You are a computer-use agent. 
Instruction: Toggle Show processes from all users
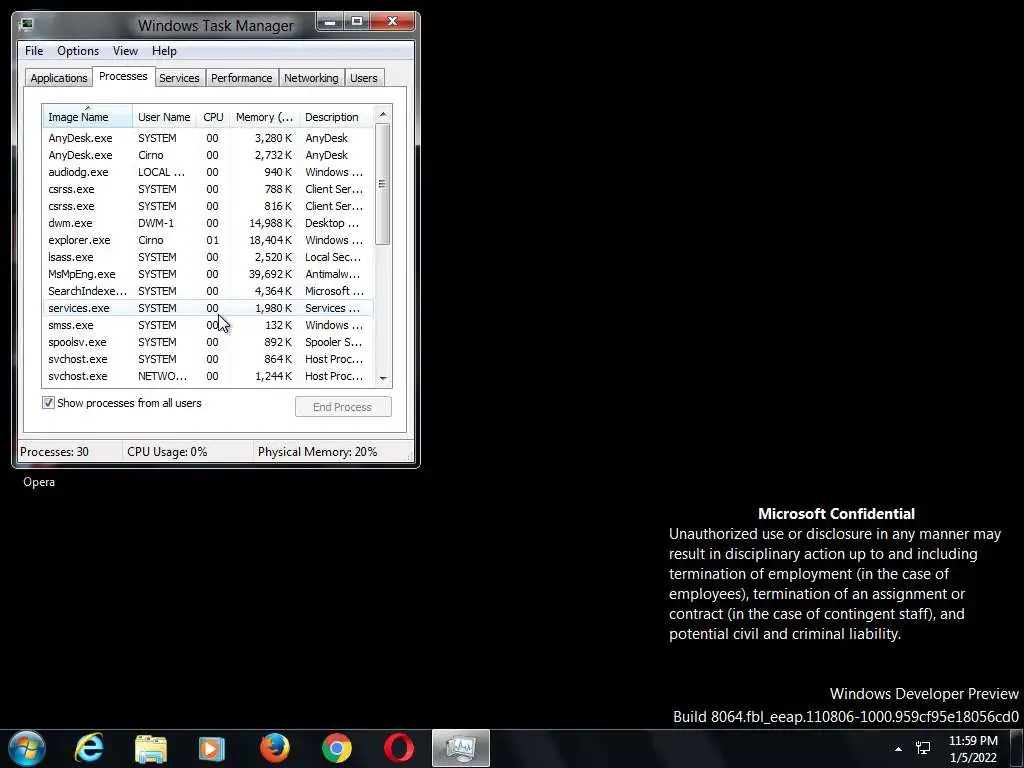[48, 403]
